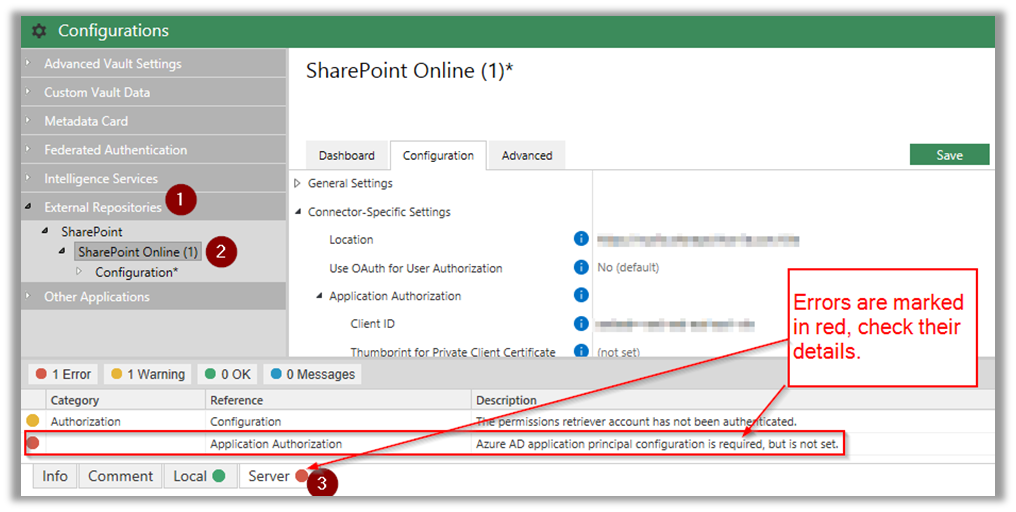The image size is (1016, 512).
Task: Click the Location setting label
Action: (x=351, y=239)
